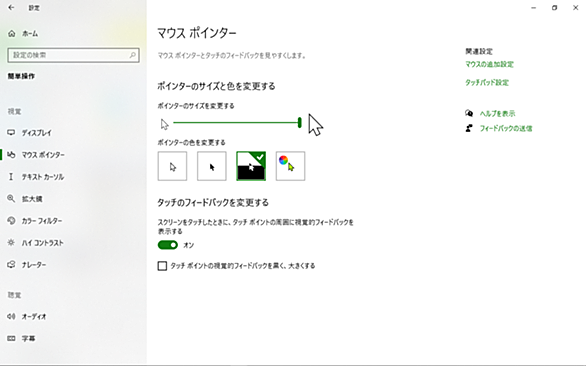Image resolution: width=586 pixels, height=366 pixels.
Task: Open タッチパッド設定 link
Action: [487, 83]
